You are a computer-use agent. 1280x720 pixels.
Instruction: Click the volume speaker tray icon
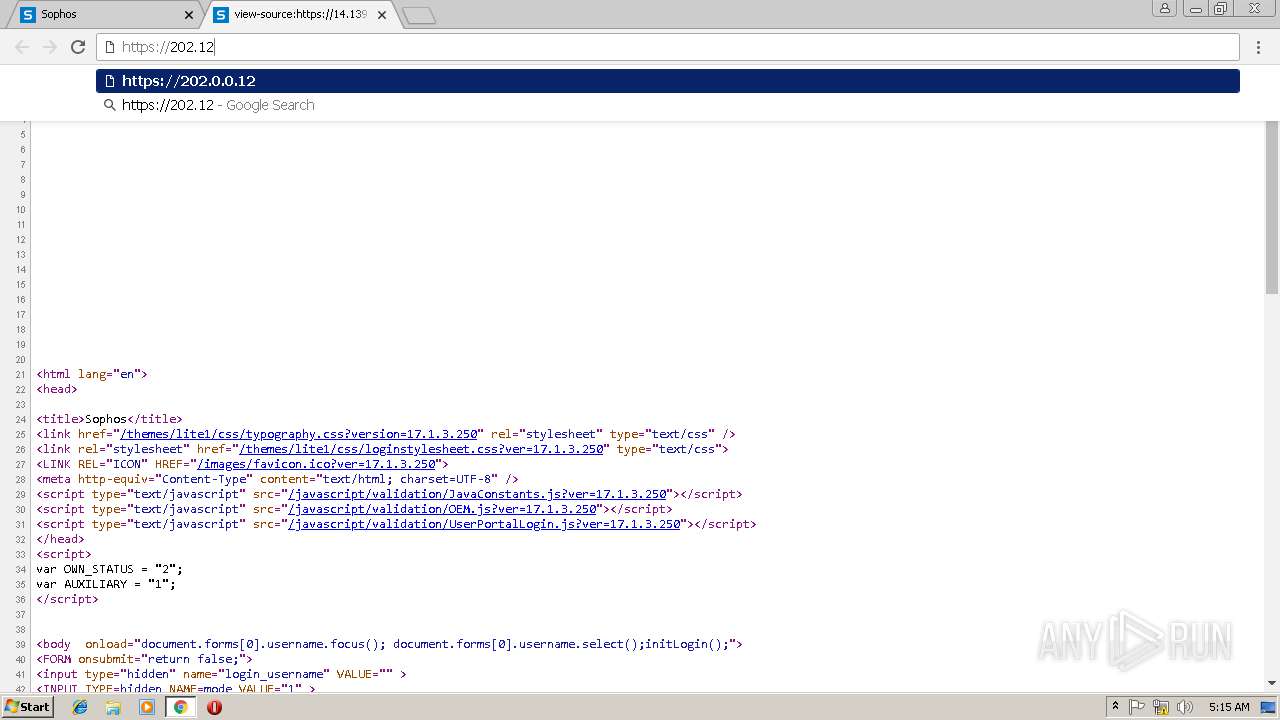click(x=1185, y=707)
